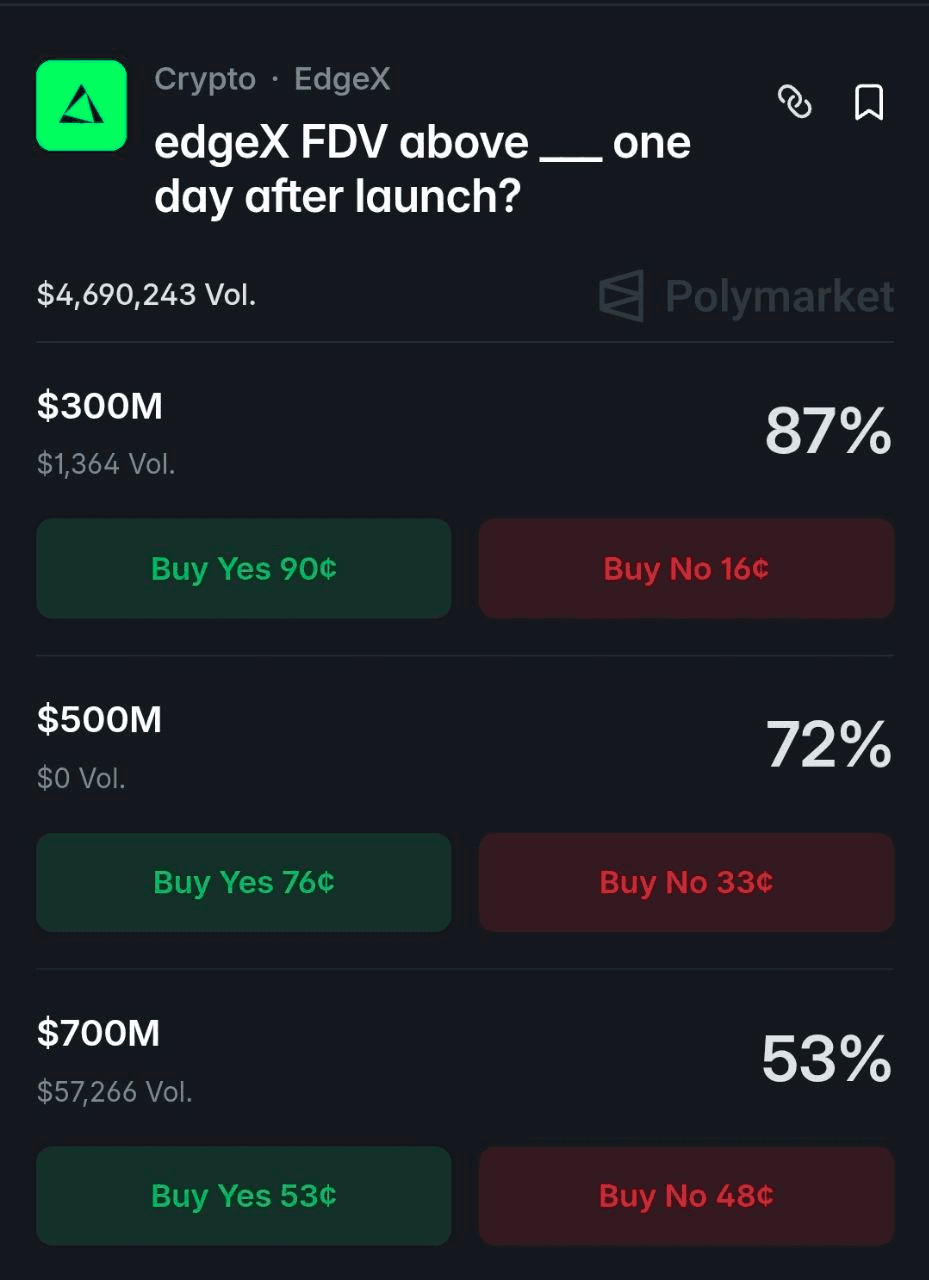Open the Crypto category link
Screen dimensions: 929x1280
tap(205, 79)
